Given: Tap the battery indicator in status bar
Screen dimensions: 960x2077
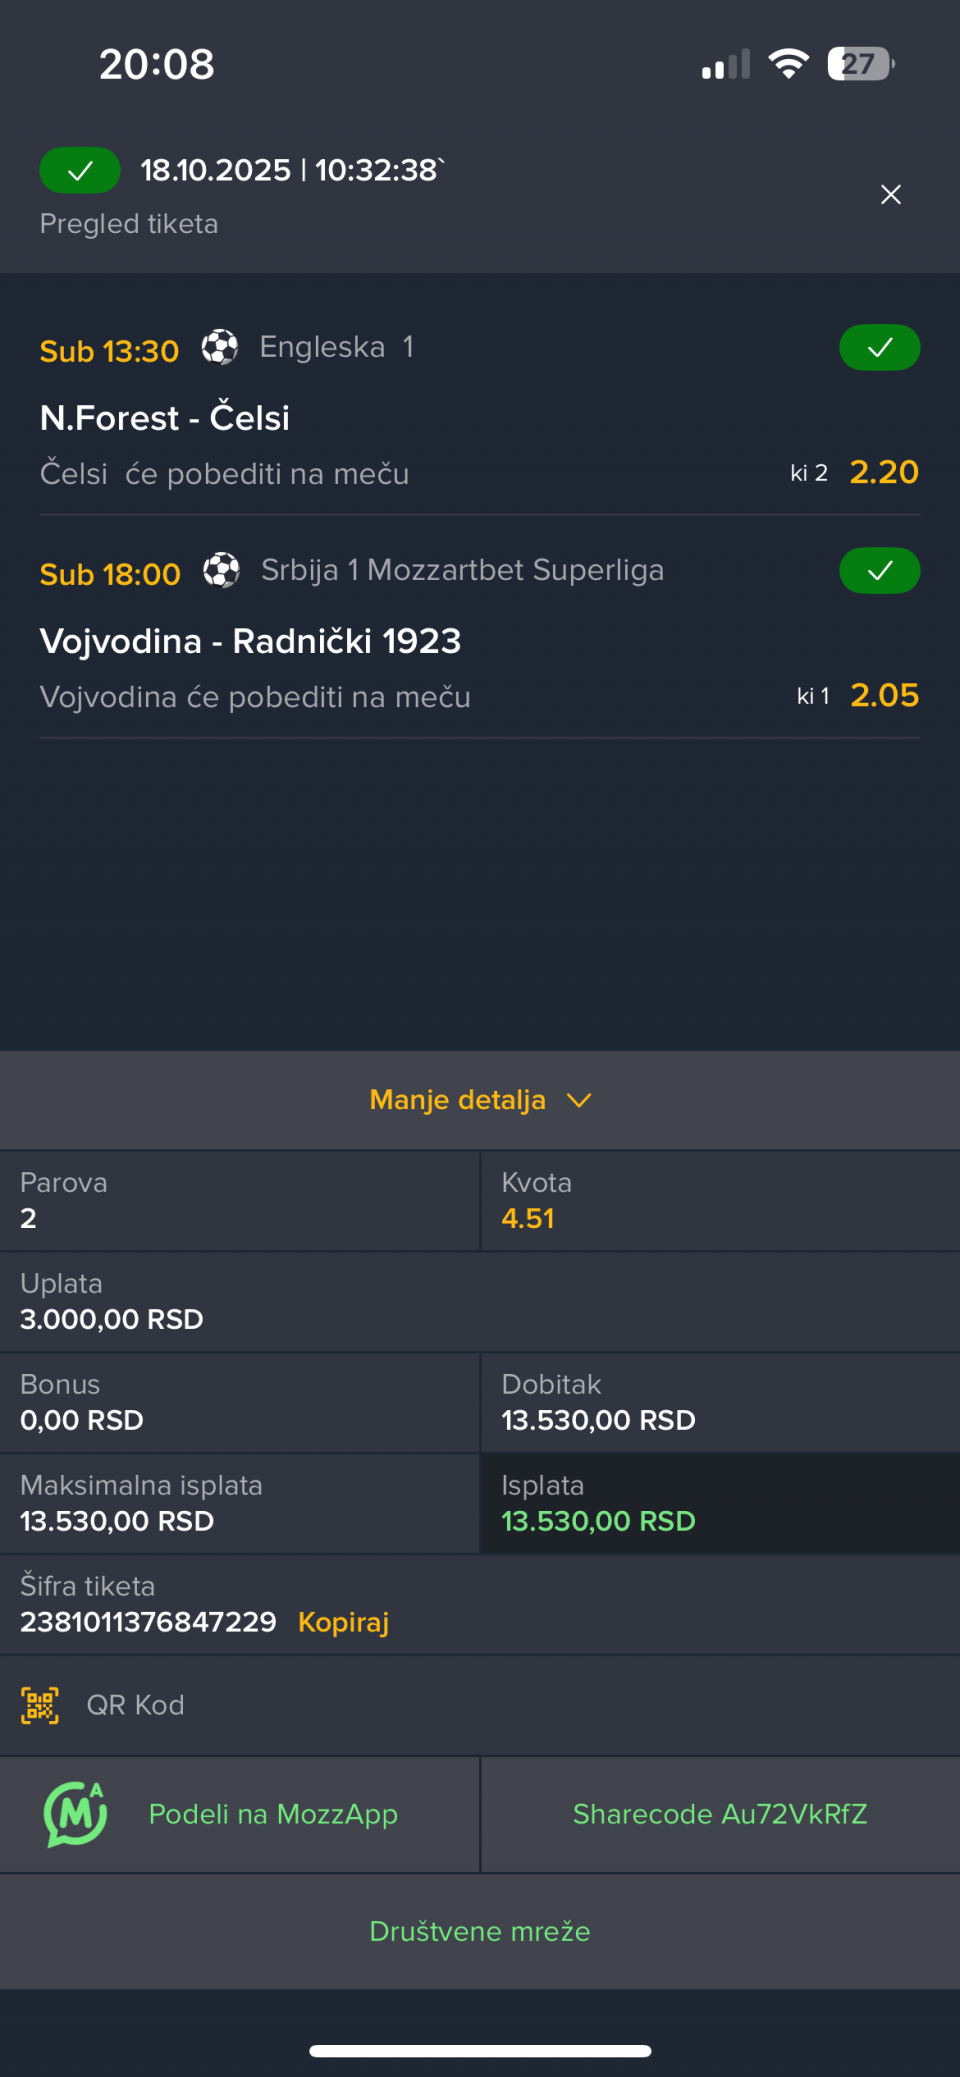Looking at the screenshot, I should (x=860, y=64).
